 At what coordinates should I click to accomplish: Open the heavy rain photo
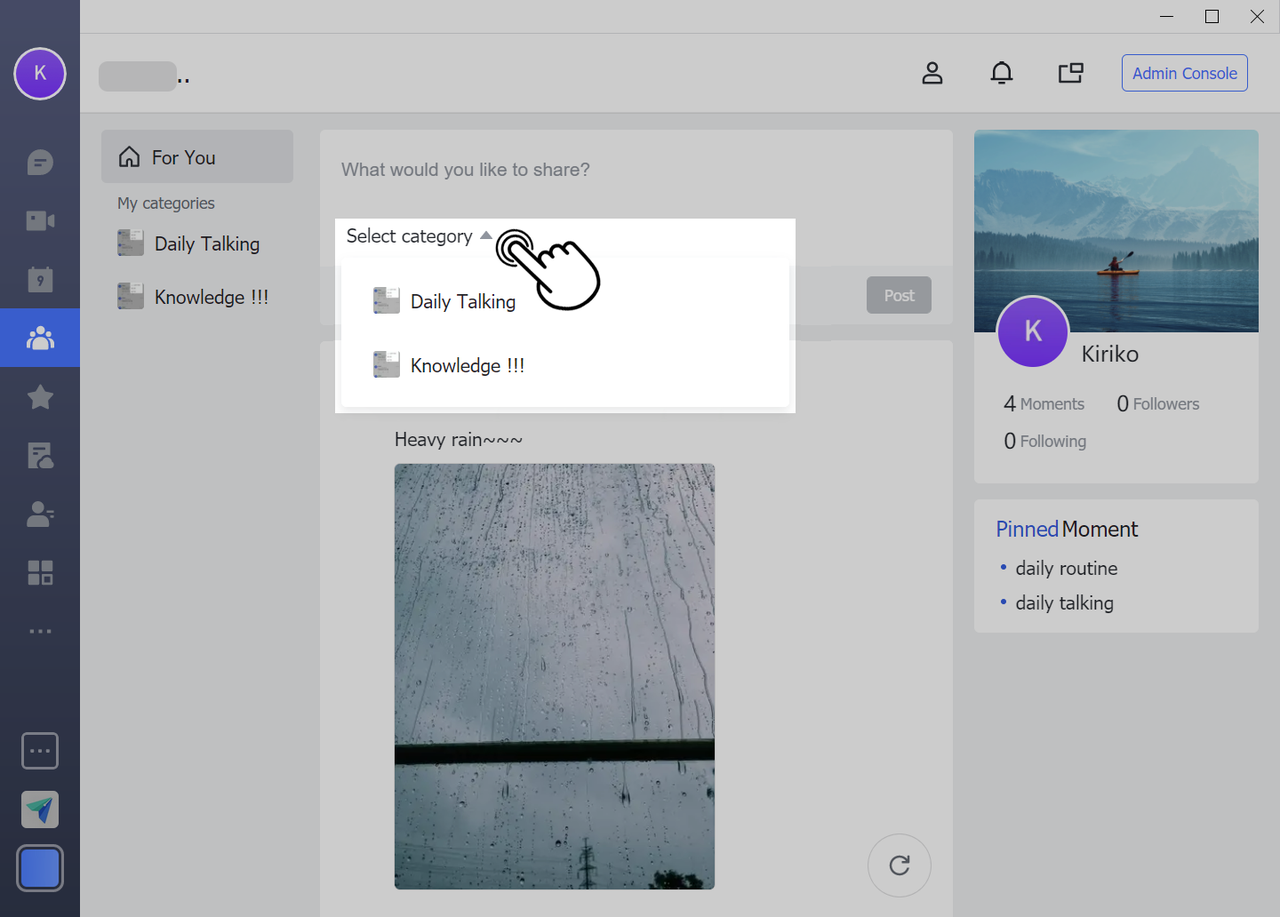(554, 676)
